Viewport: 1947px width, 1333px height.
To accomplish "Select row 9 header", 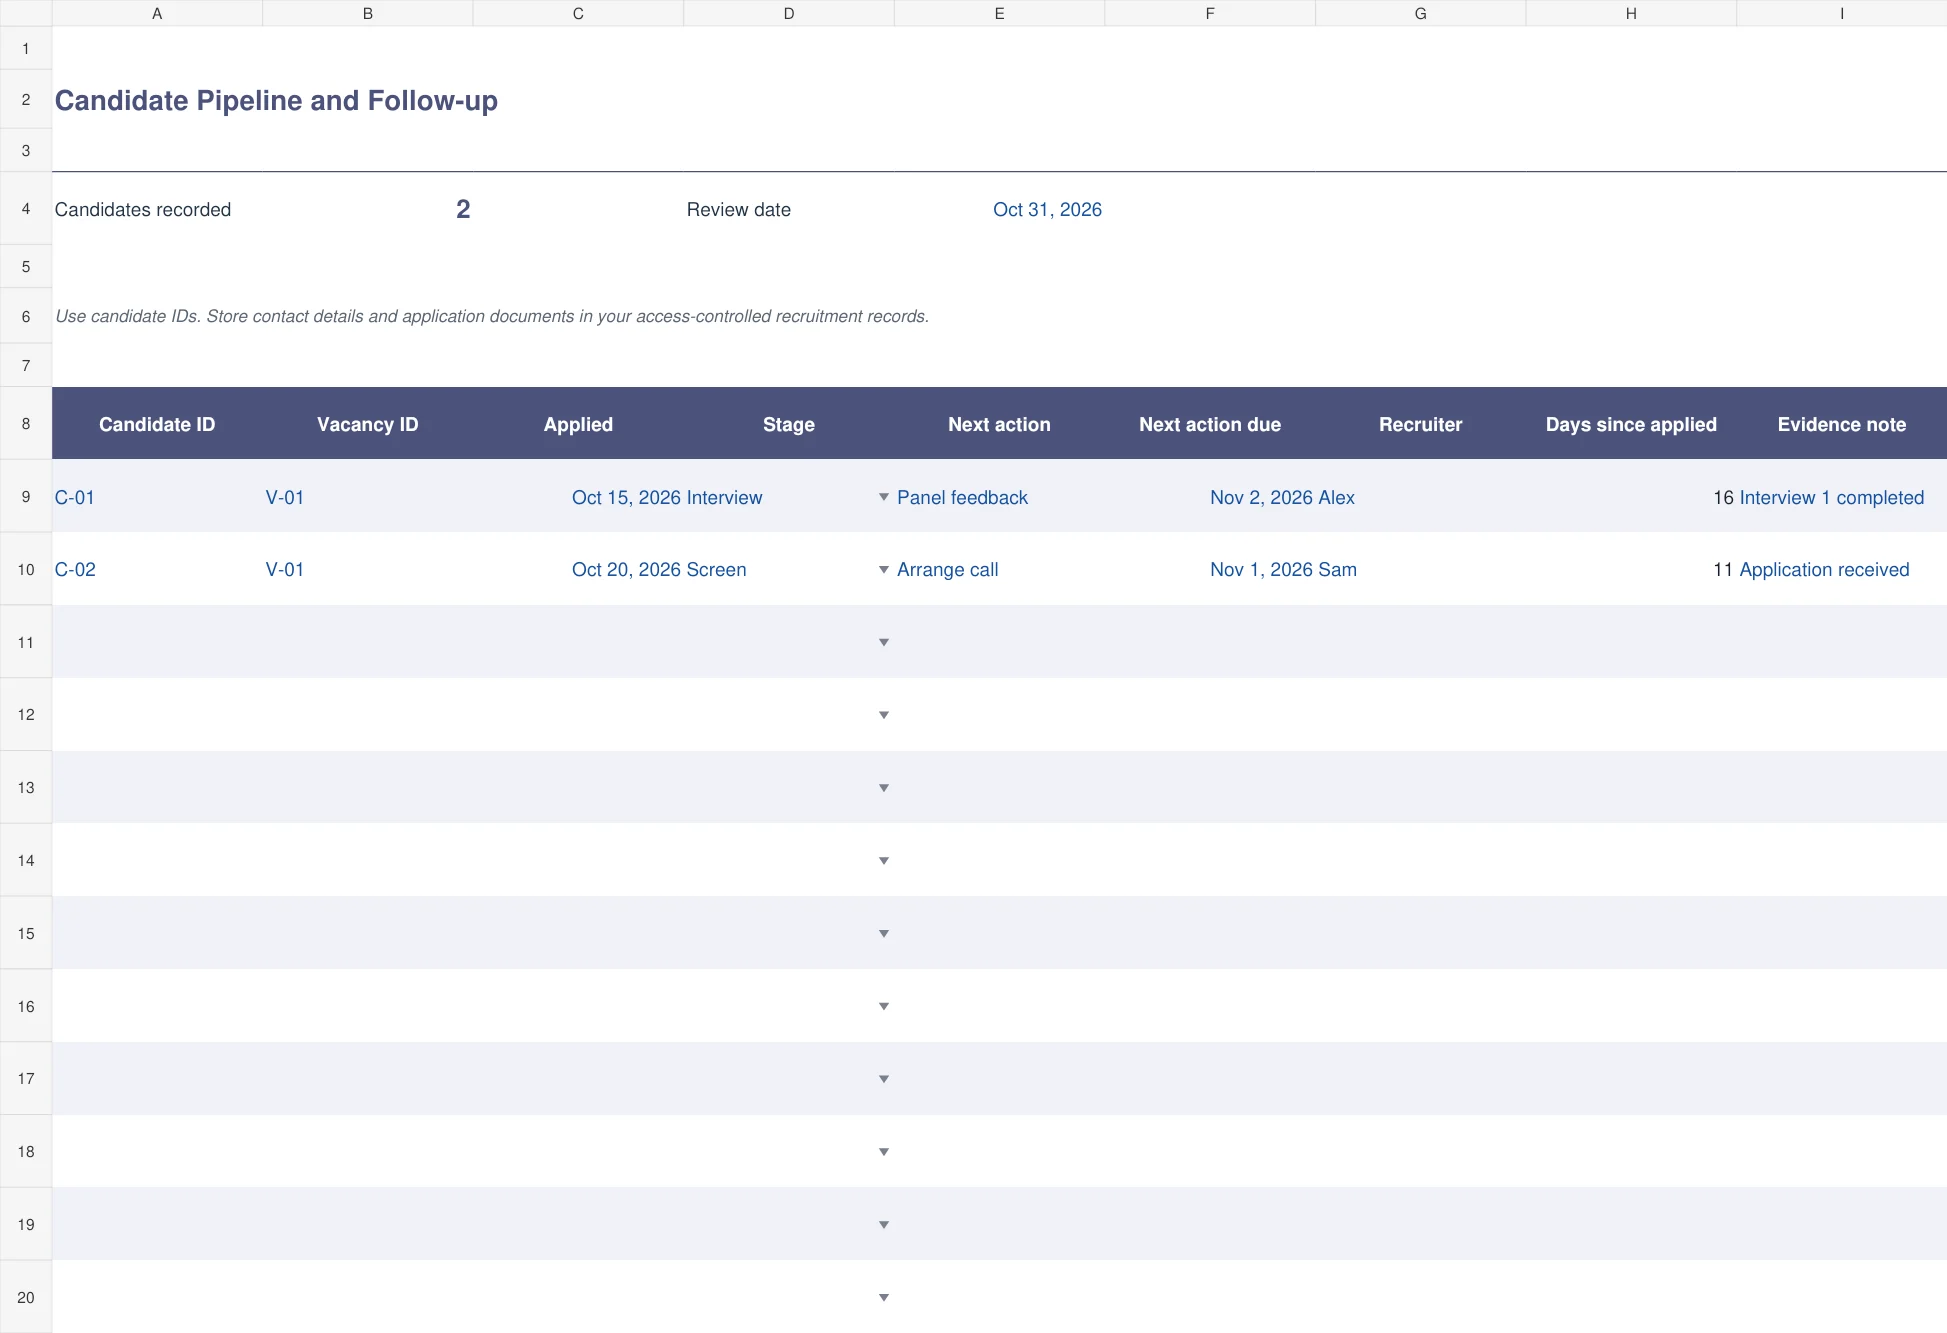I will [x=26, y=496].
